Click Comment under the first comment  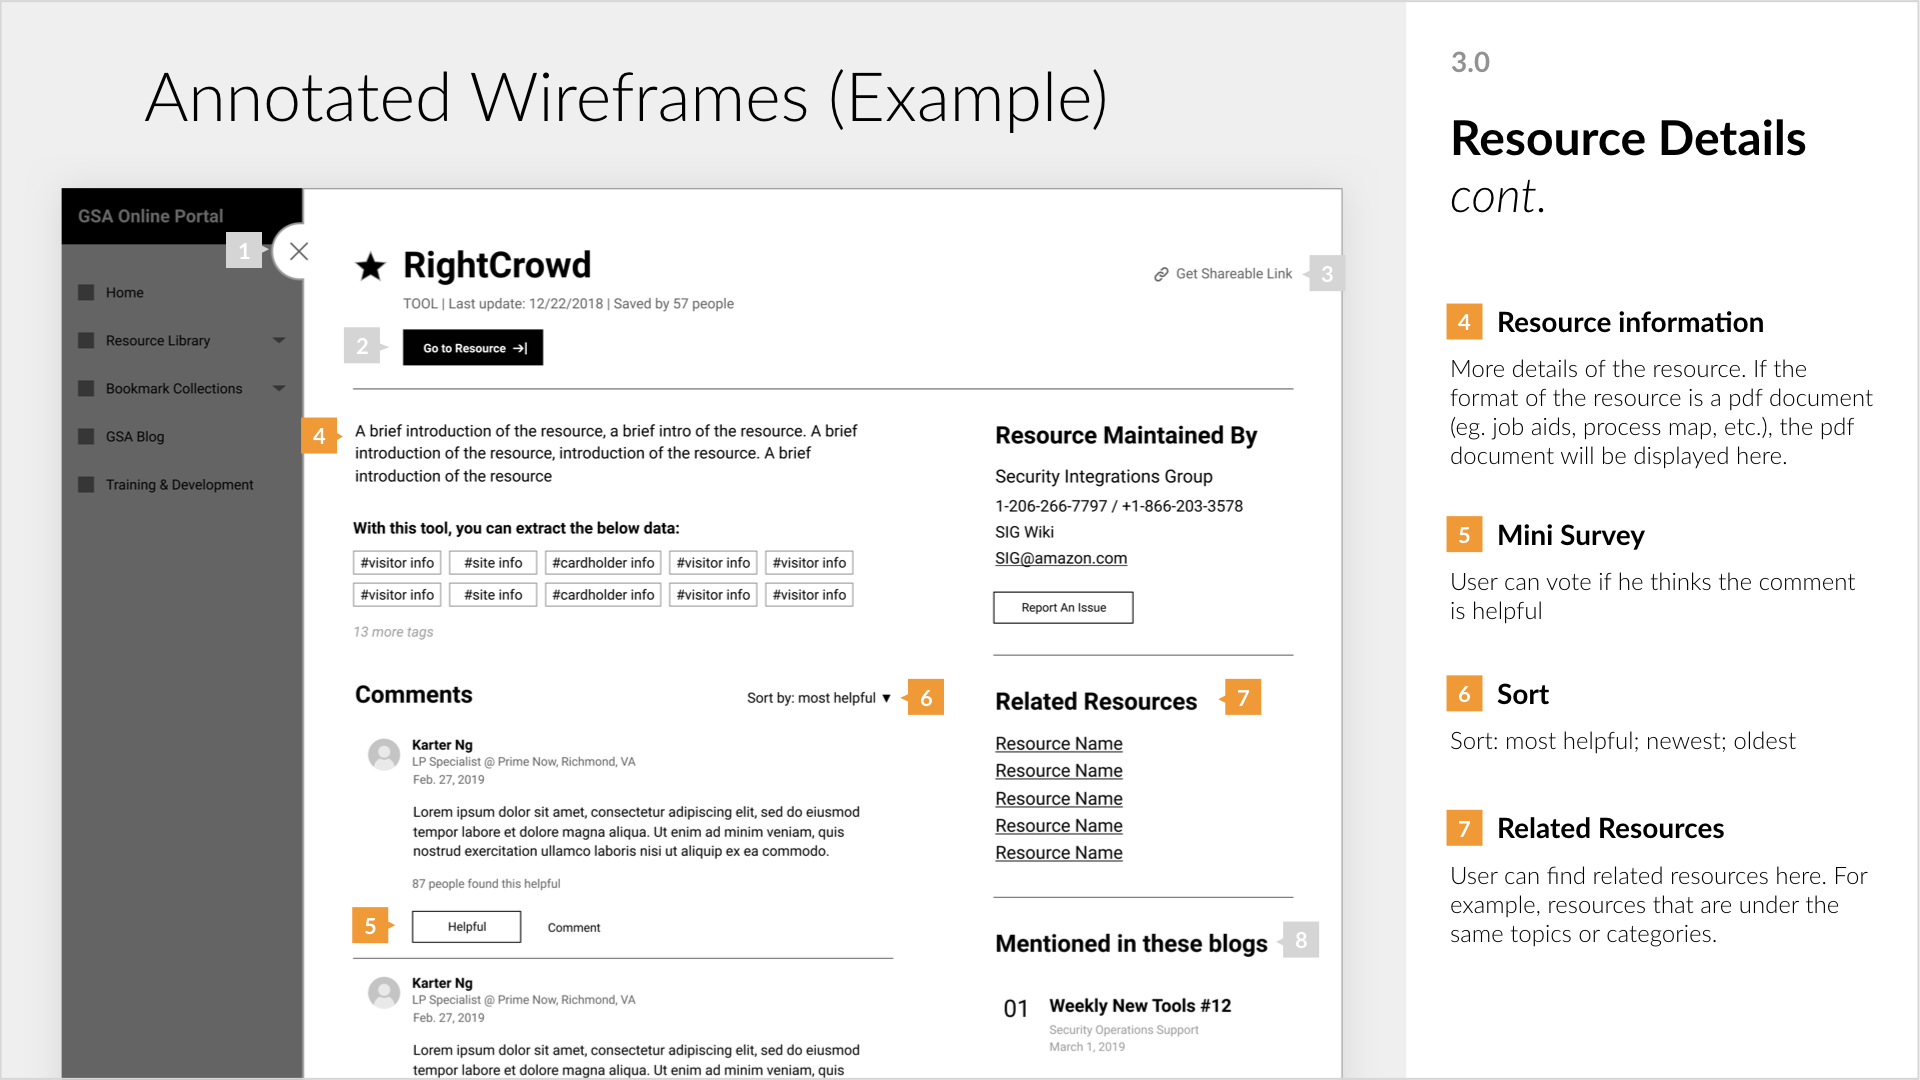click(x=574, y=928)
